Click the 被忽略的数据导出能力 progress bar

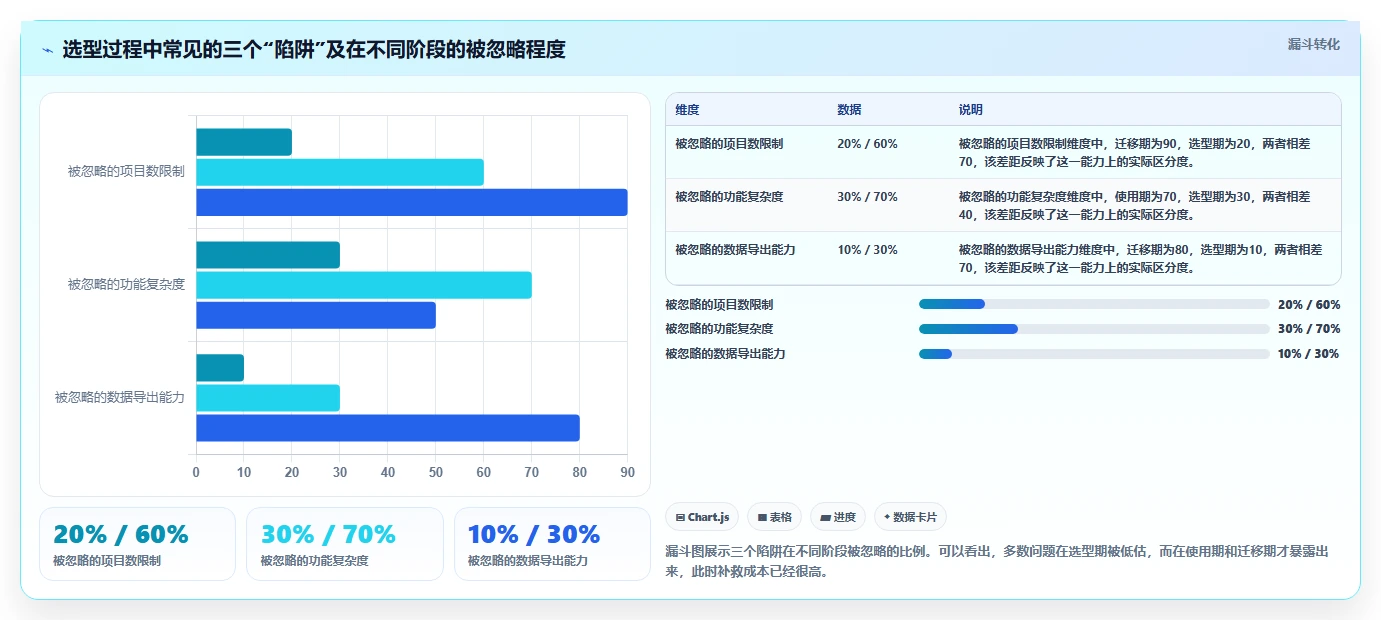(1094, 354)
